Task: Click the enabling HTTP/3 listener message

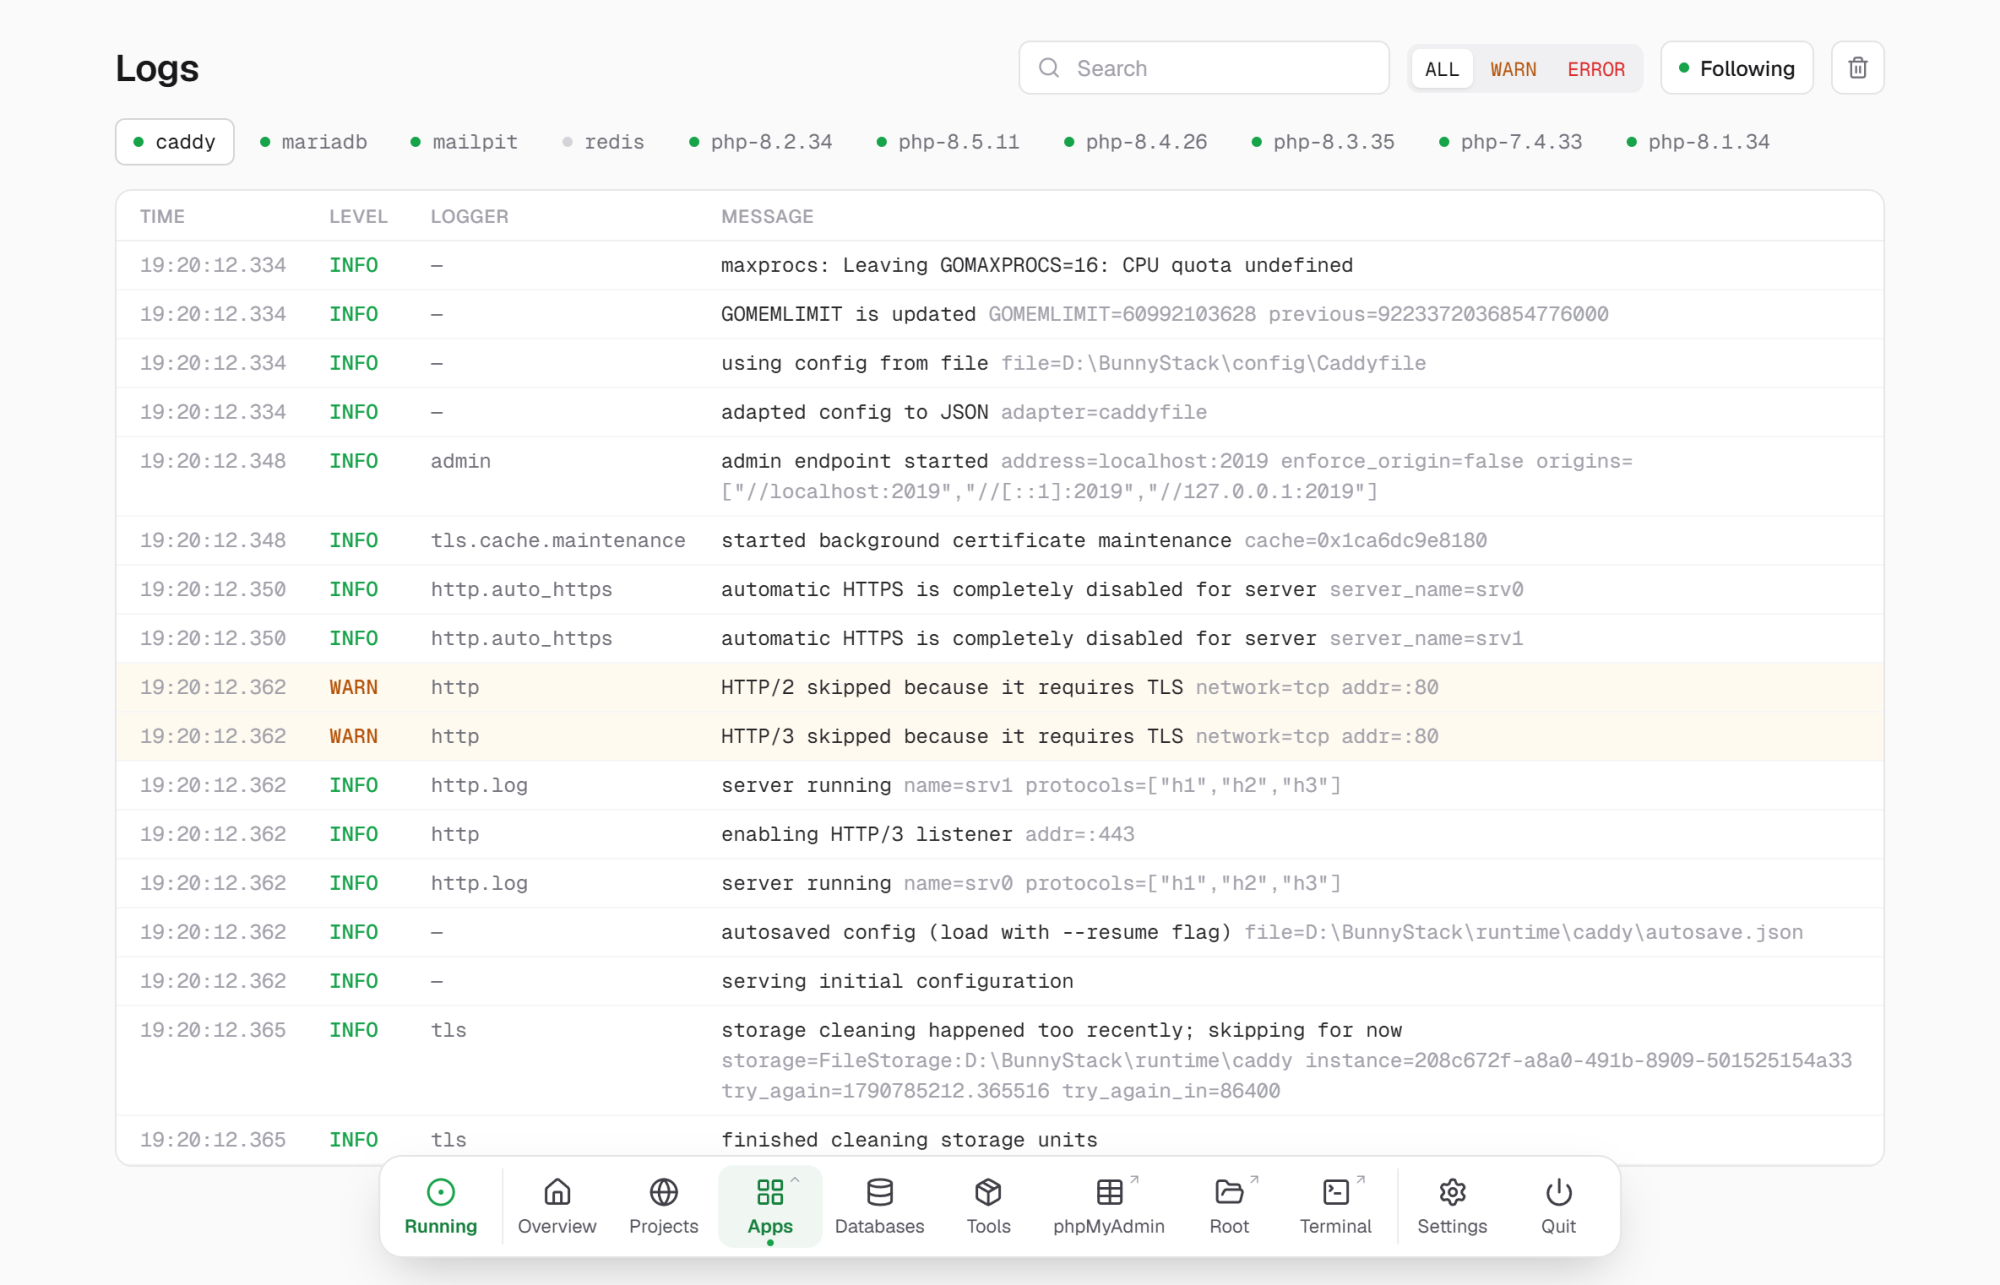Action: pos(866,834)
